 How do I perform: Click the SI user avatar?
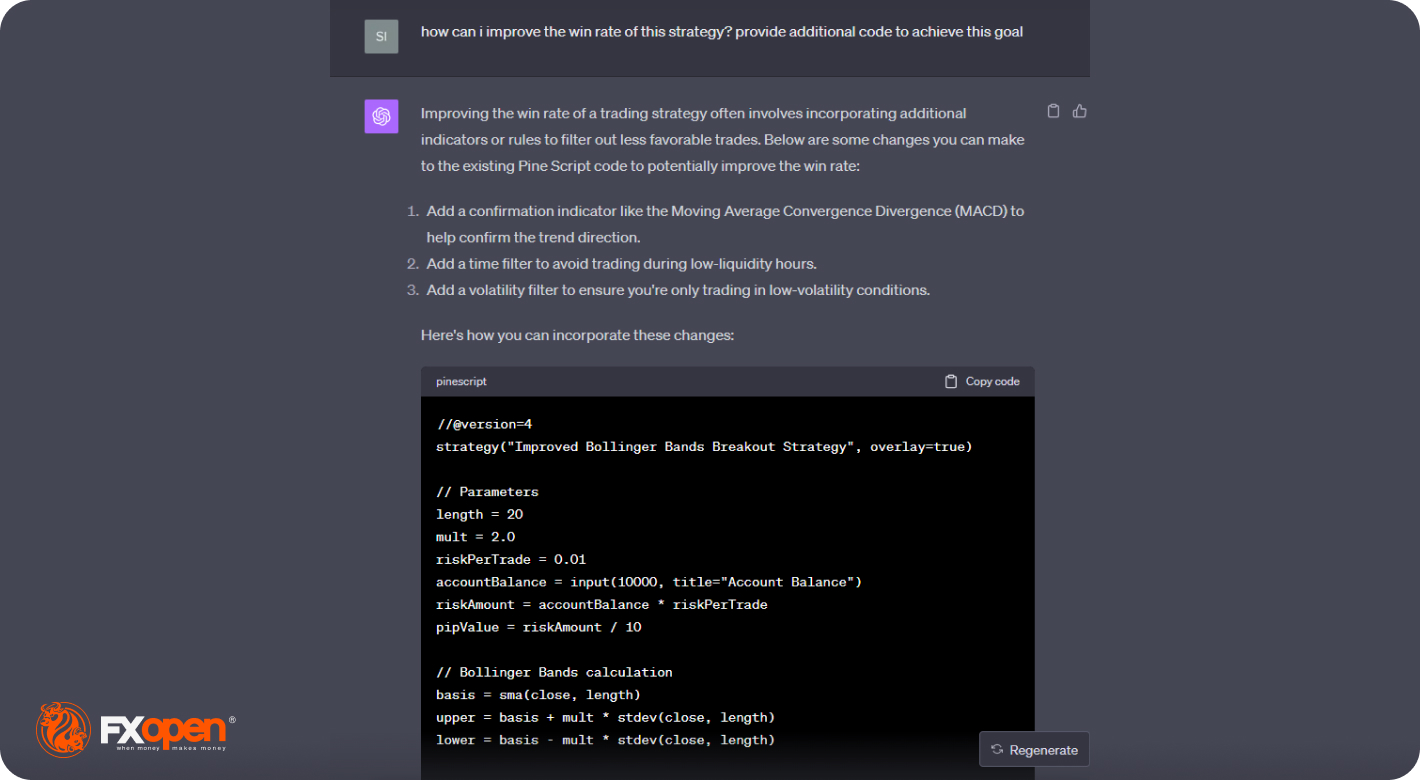click(381, 37)
